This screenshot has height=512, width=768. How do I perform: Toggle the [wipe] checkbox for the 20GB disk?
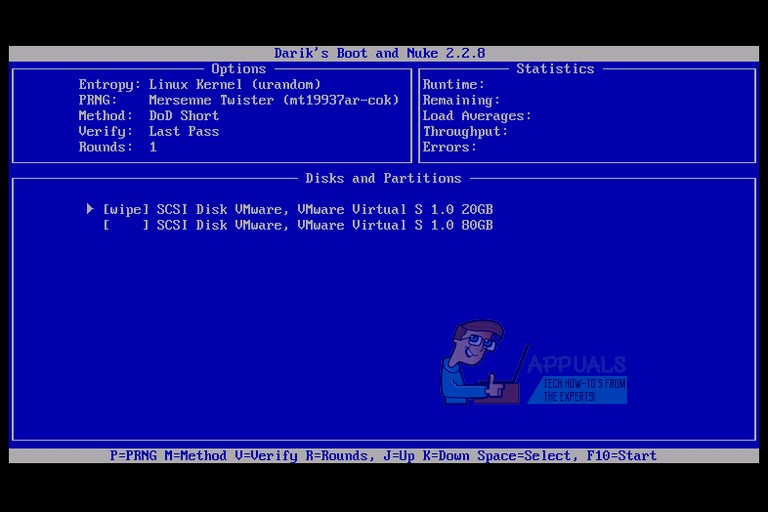click(x=125, y=210)
